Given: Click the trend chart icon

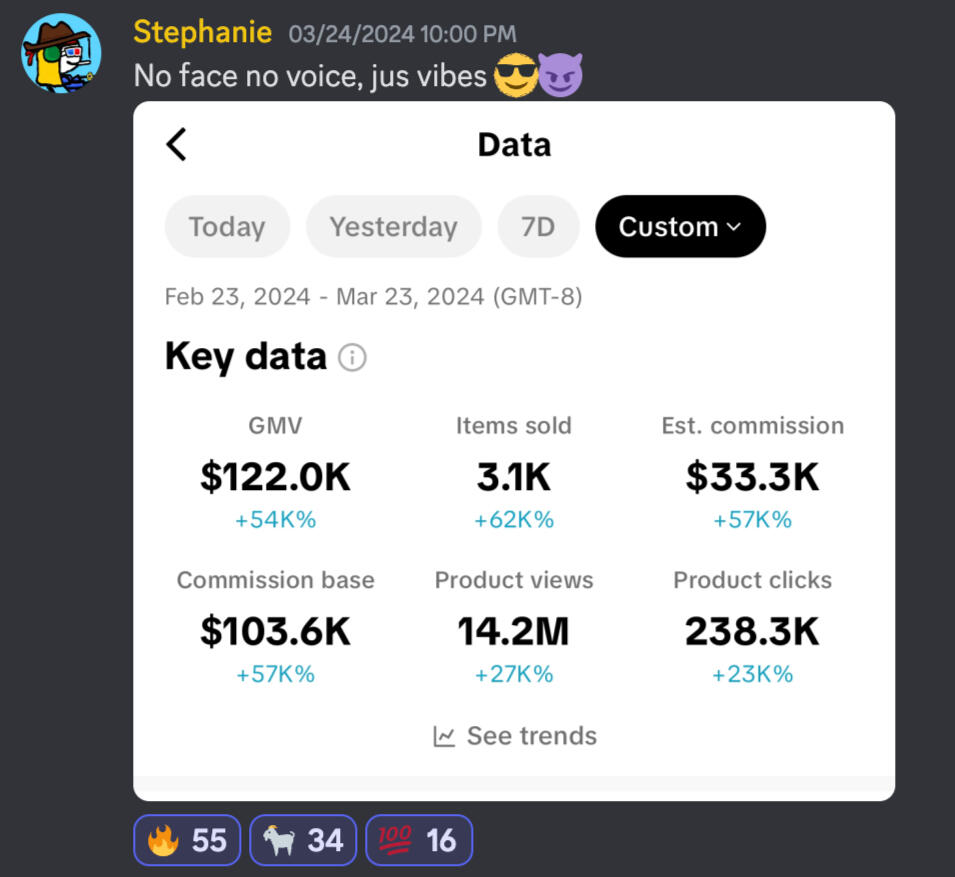Looking at the screenshot, I should pyautogui.click(x=444, y=737).
